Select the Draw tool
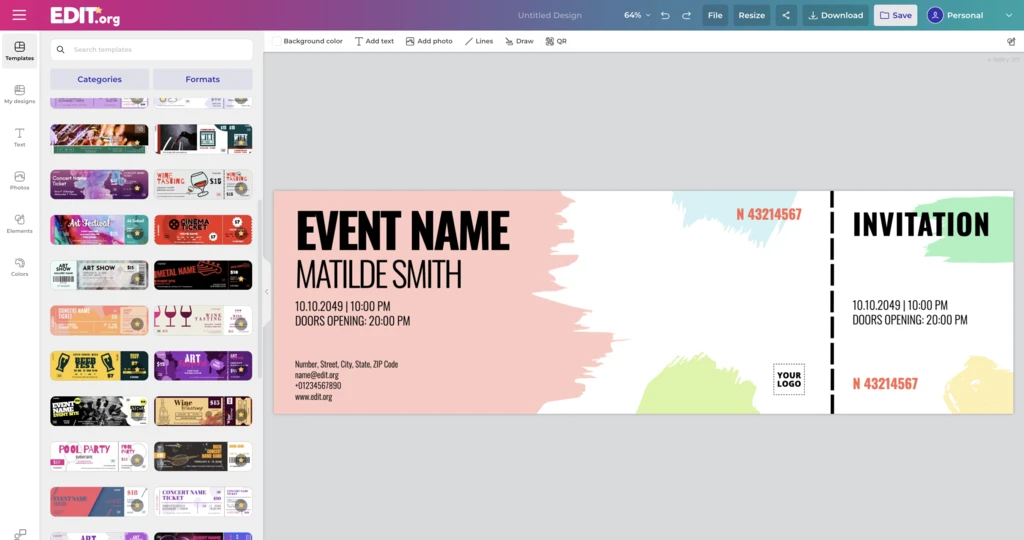 pos(519,41)
